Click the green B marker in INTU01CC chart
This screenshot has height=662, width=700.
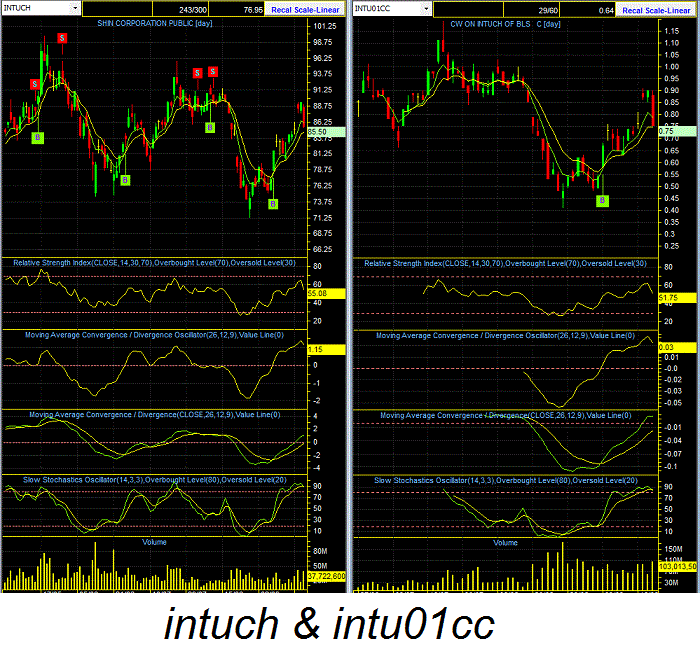(602, 200)
